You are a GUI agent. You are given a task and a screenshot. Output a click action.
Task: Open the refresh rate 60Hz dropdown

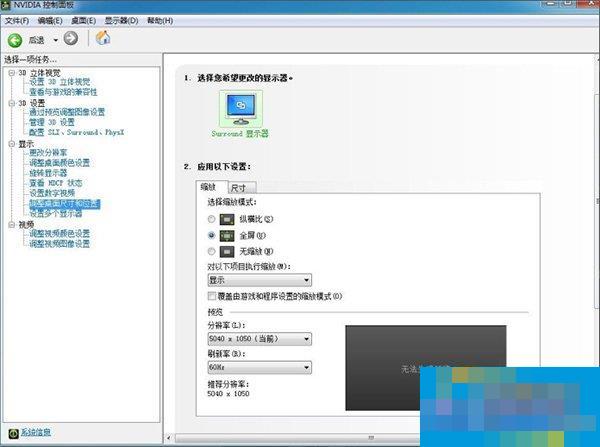[x=259, y=367]
